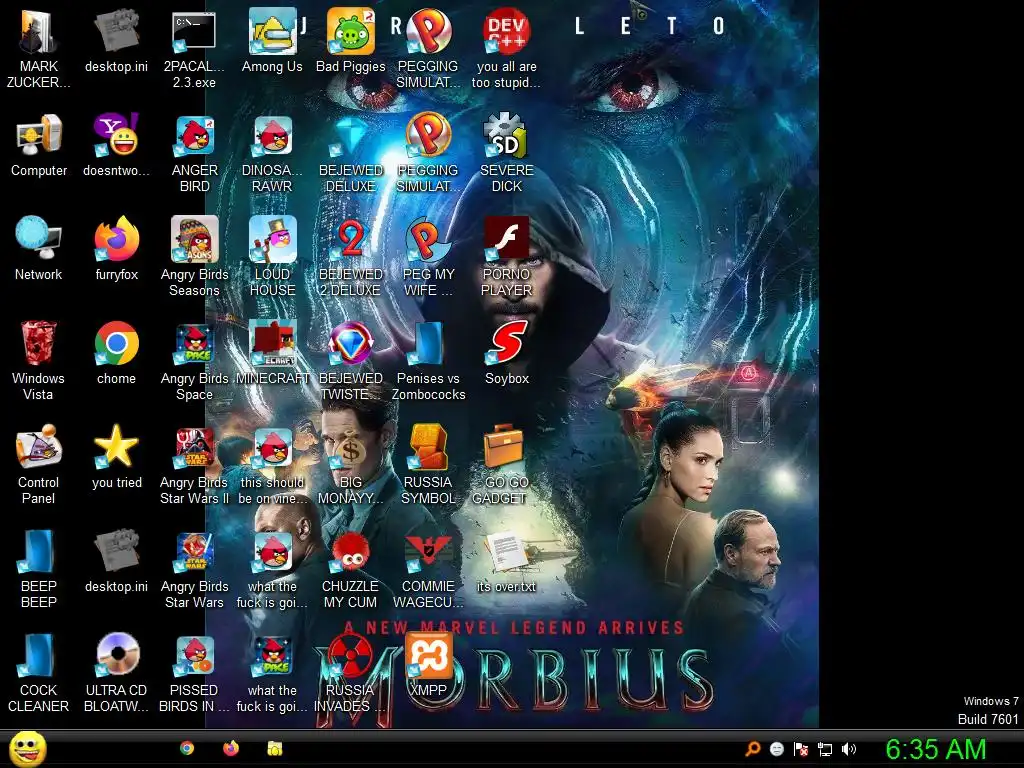Select the BEJEWED 2 DELUXE shortcut
Screen dimensions: 1024x768
[x=351, y=256]
